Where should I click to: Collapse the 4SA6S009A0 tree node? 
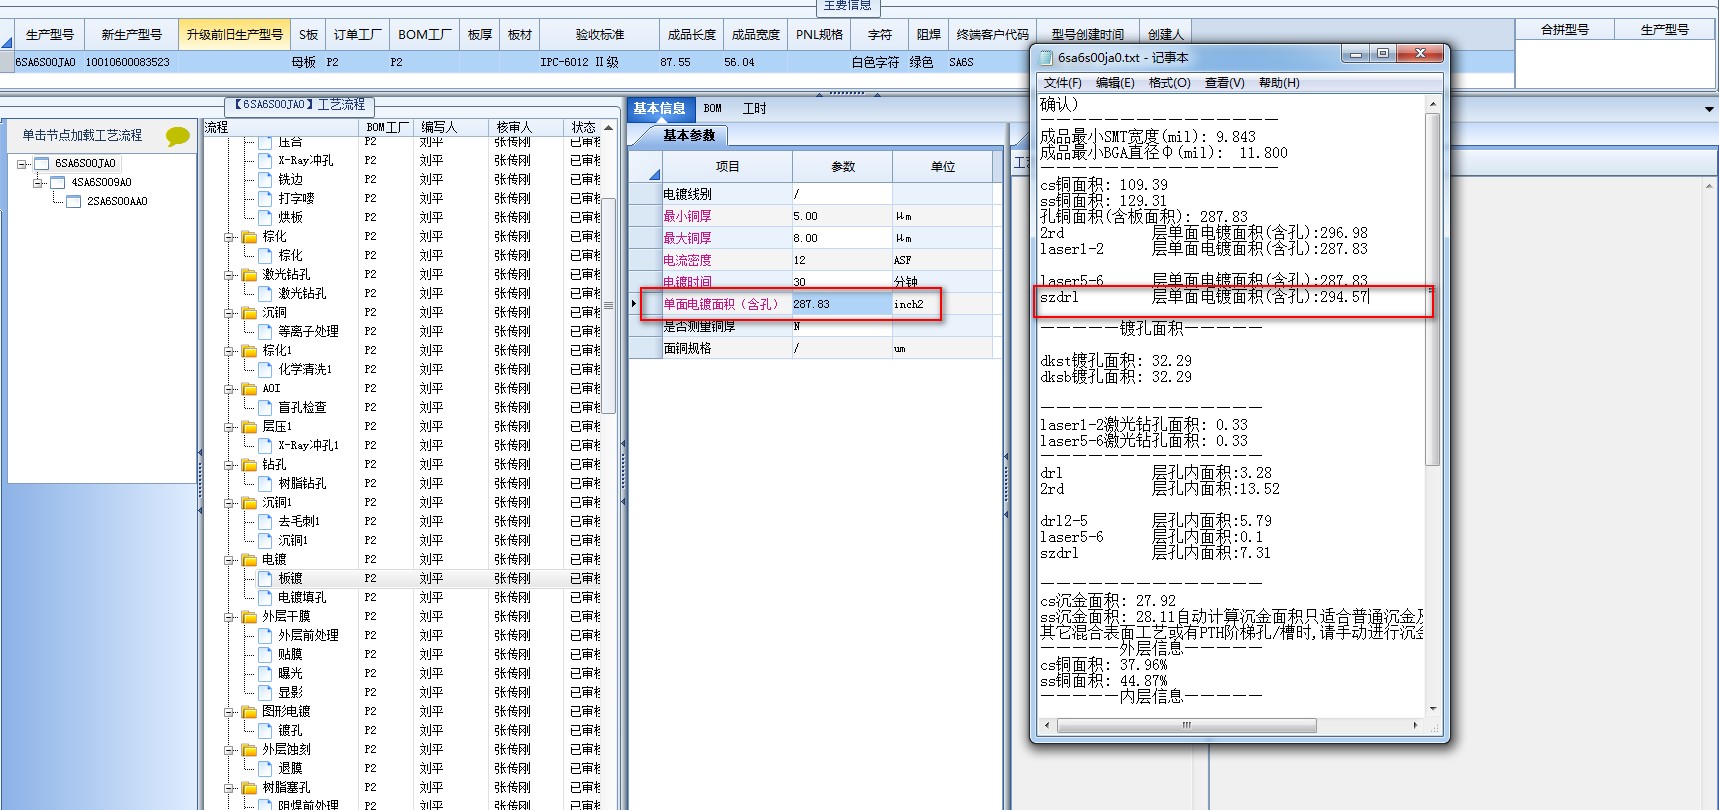point(38,183)
